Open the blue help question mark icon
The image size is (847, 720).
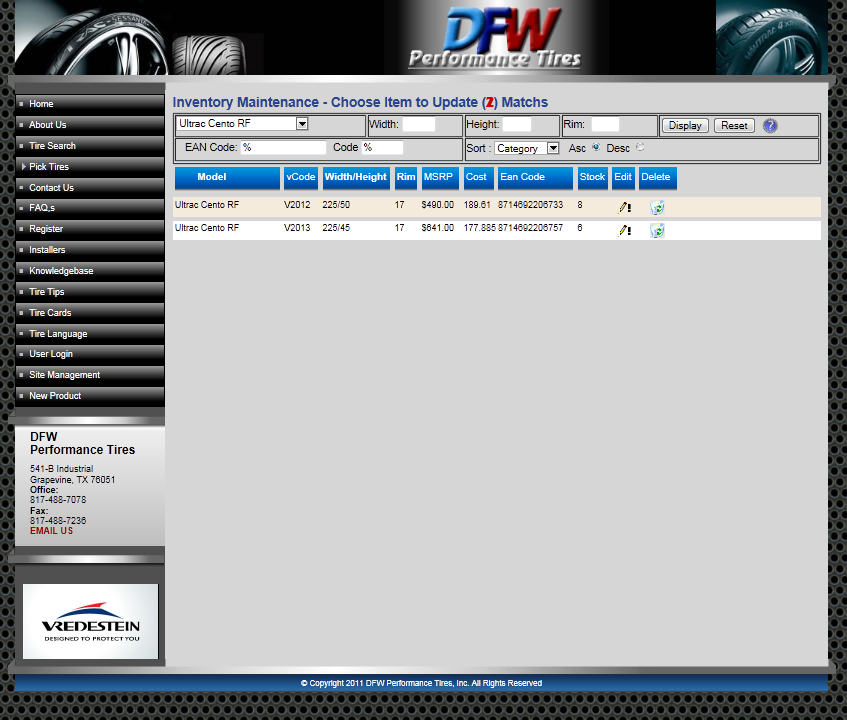click(770, 126)
